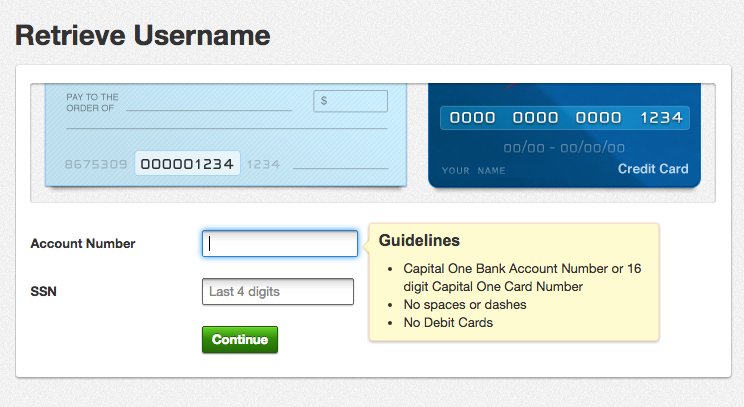Click the dollar amount box on check
The image size is (744, 407).
(350, 101)
